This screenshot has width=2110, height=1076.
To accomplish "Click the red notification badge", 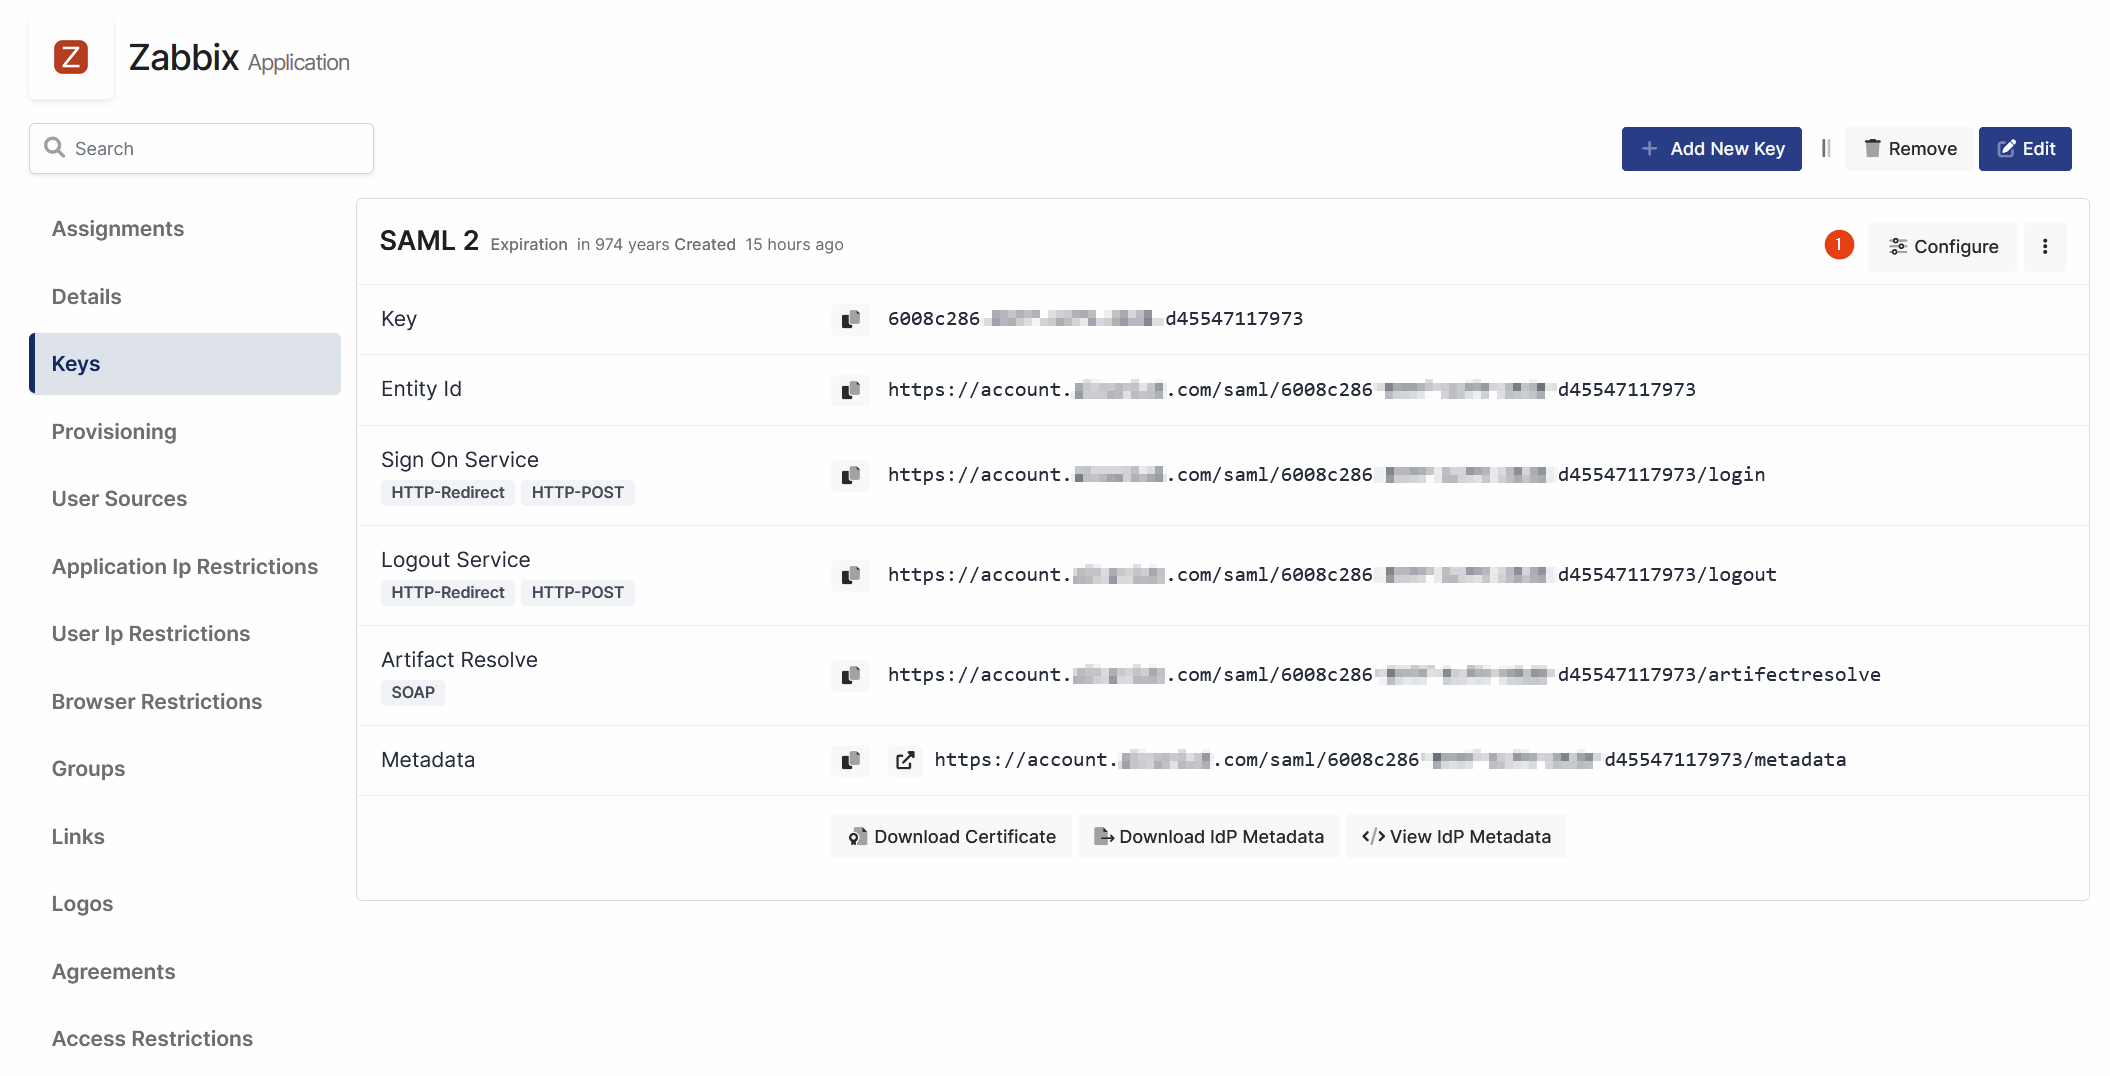I will (x=1838, y=245).
